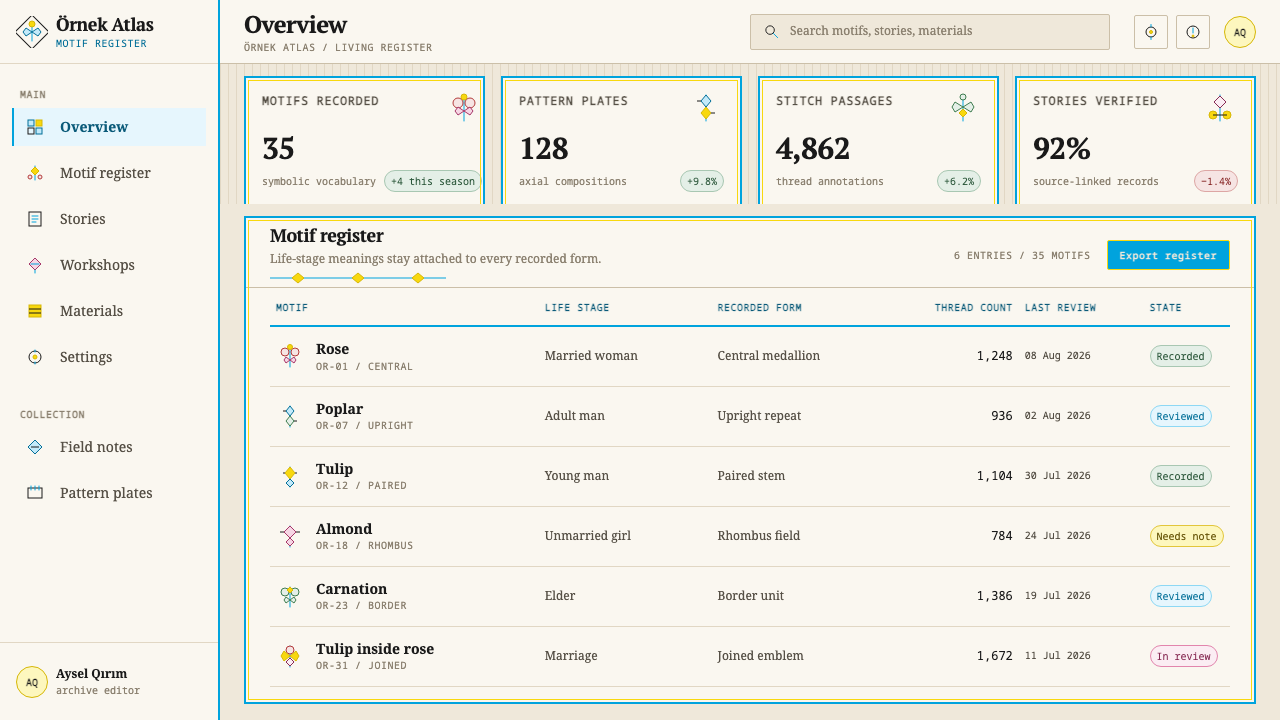Screen dimensions: 1280x720
Task: Click the −1.4% badge on Stories Verified
Action: (x=1216, y=181)
